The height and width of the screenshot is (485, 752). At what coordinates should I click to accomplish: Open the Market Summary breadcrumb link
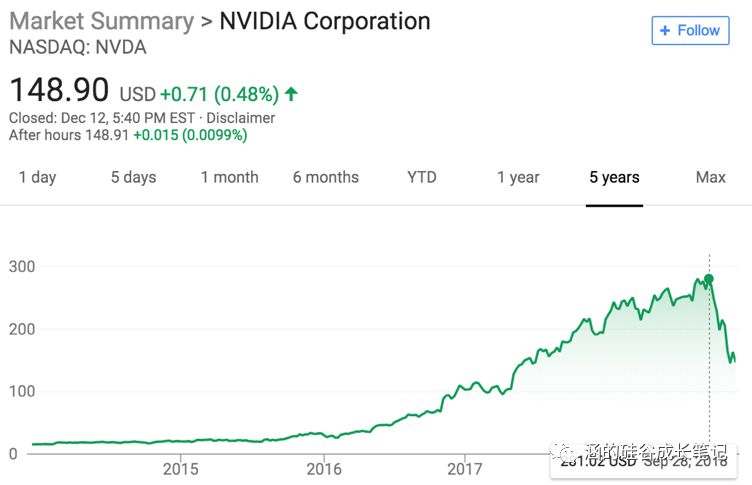pyautogui.click(x=101, y=20)
